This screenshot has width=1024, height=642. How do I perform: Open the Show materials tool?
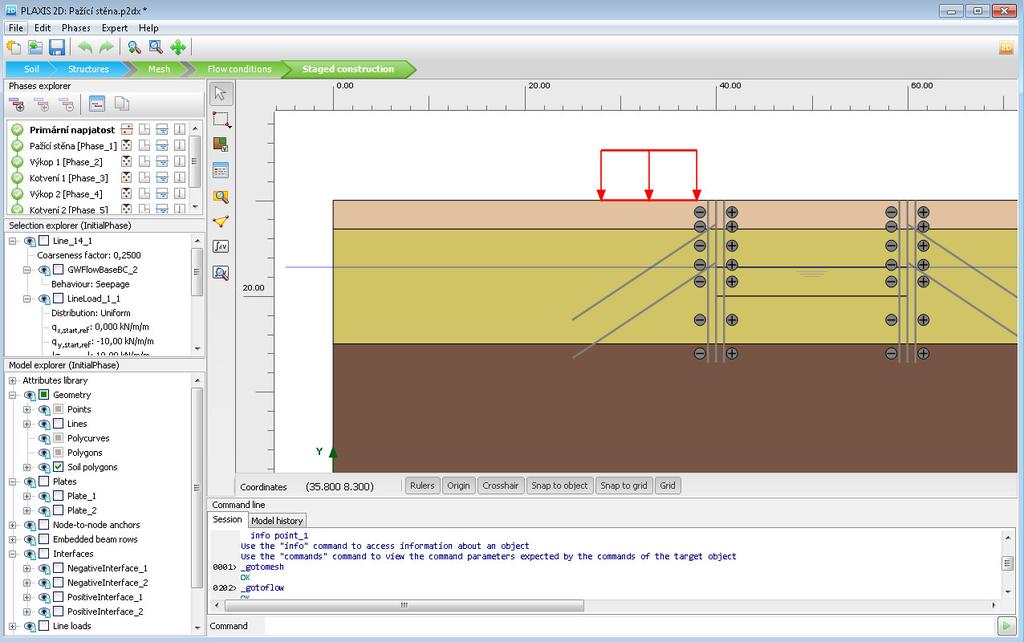coord(221,144)
